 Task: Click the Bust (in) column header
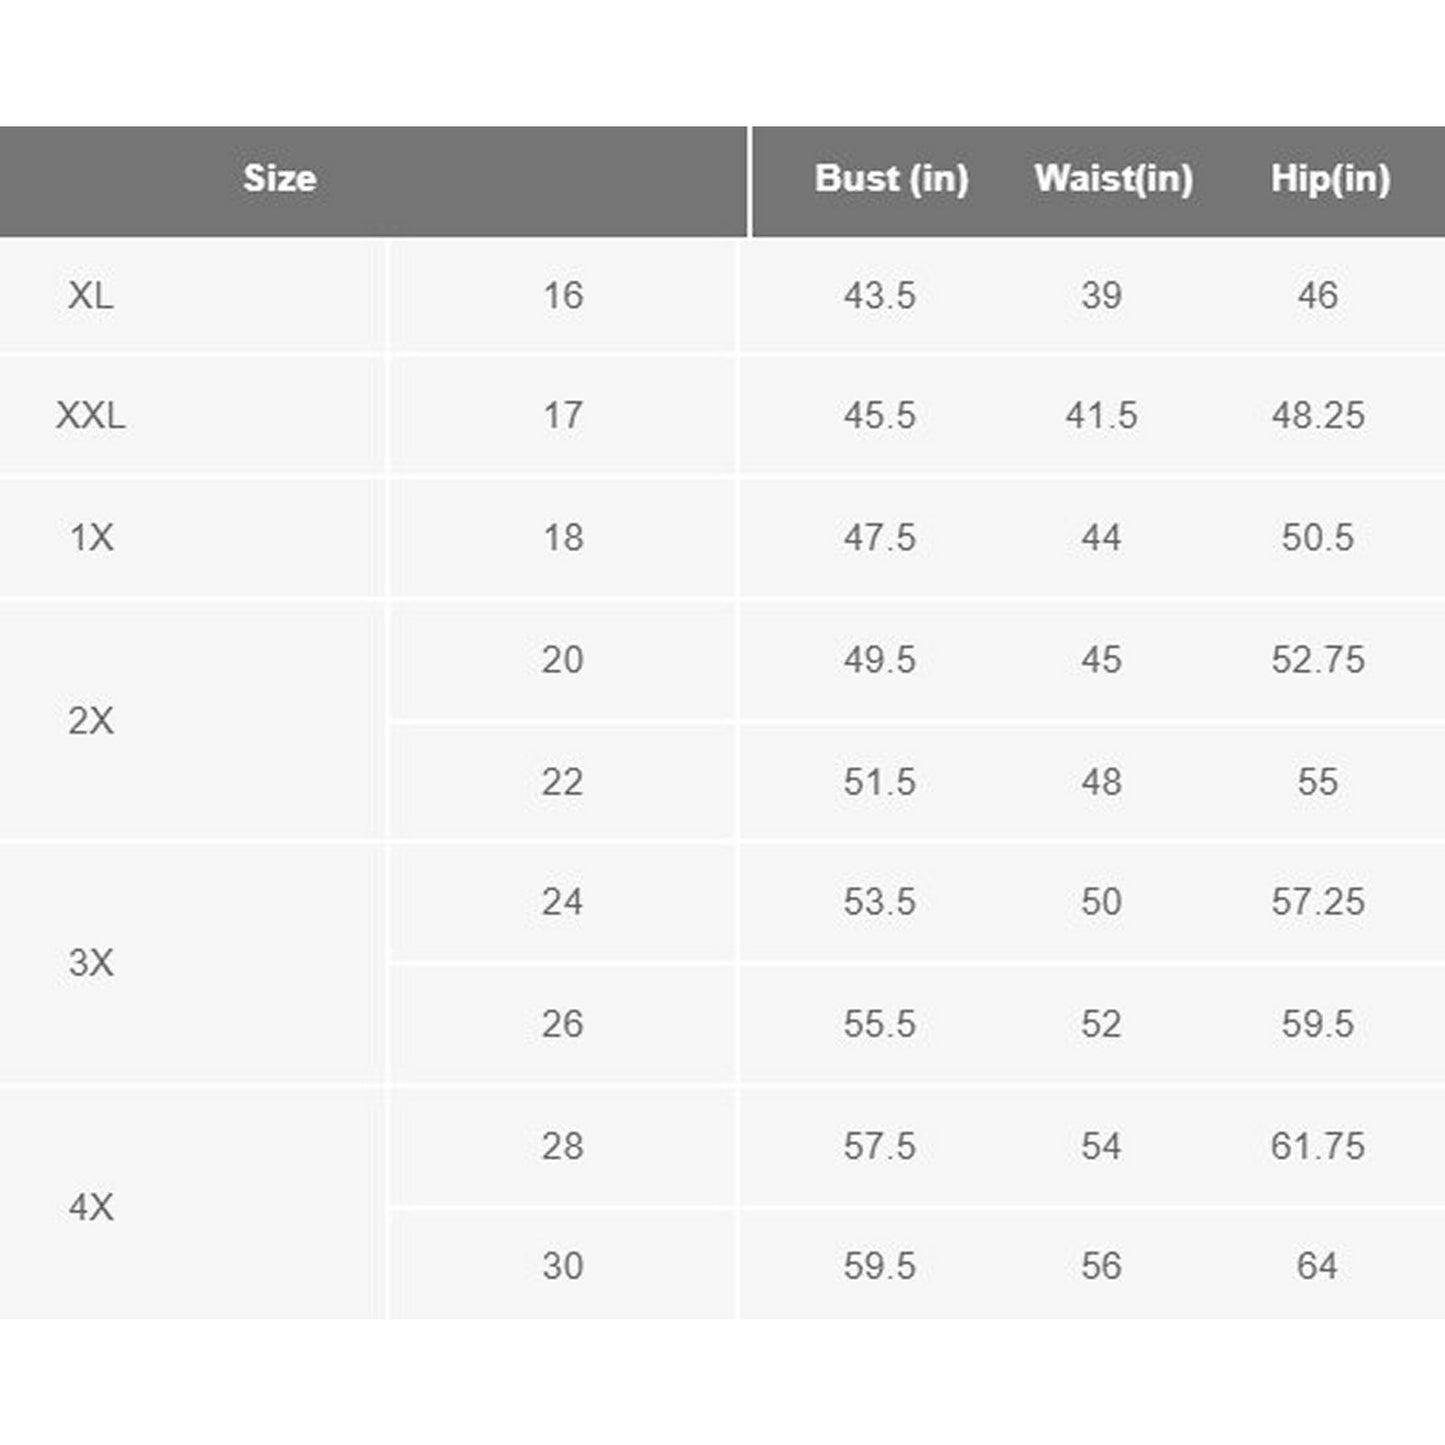(891, 179)
